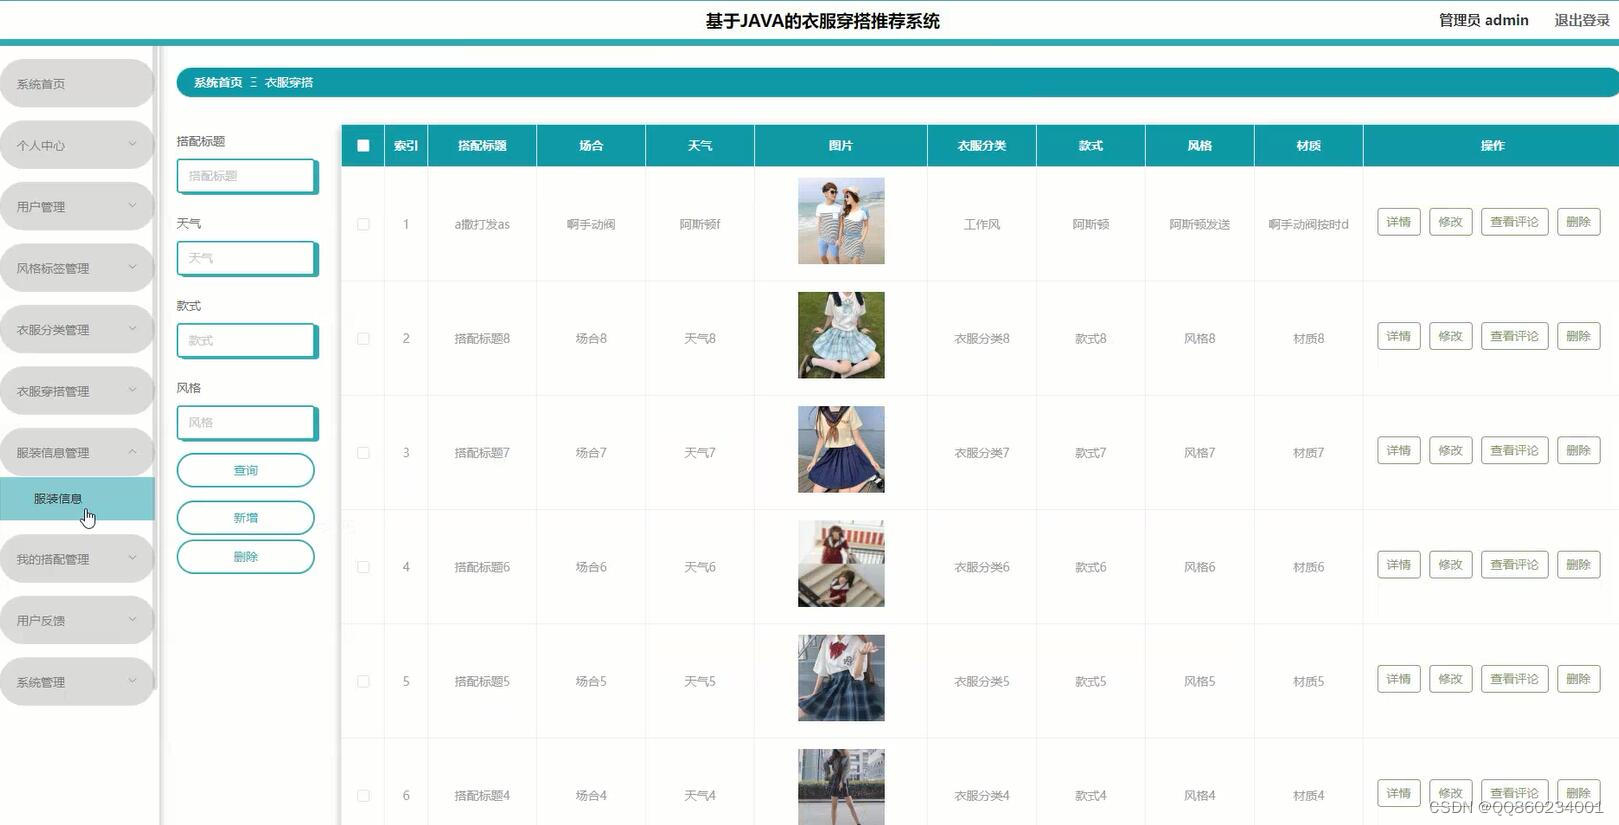Click 修改 for row 2
Screen dimensions: 1619x825
[x=1450, y=336]
